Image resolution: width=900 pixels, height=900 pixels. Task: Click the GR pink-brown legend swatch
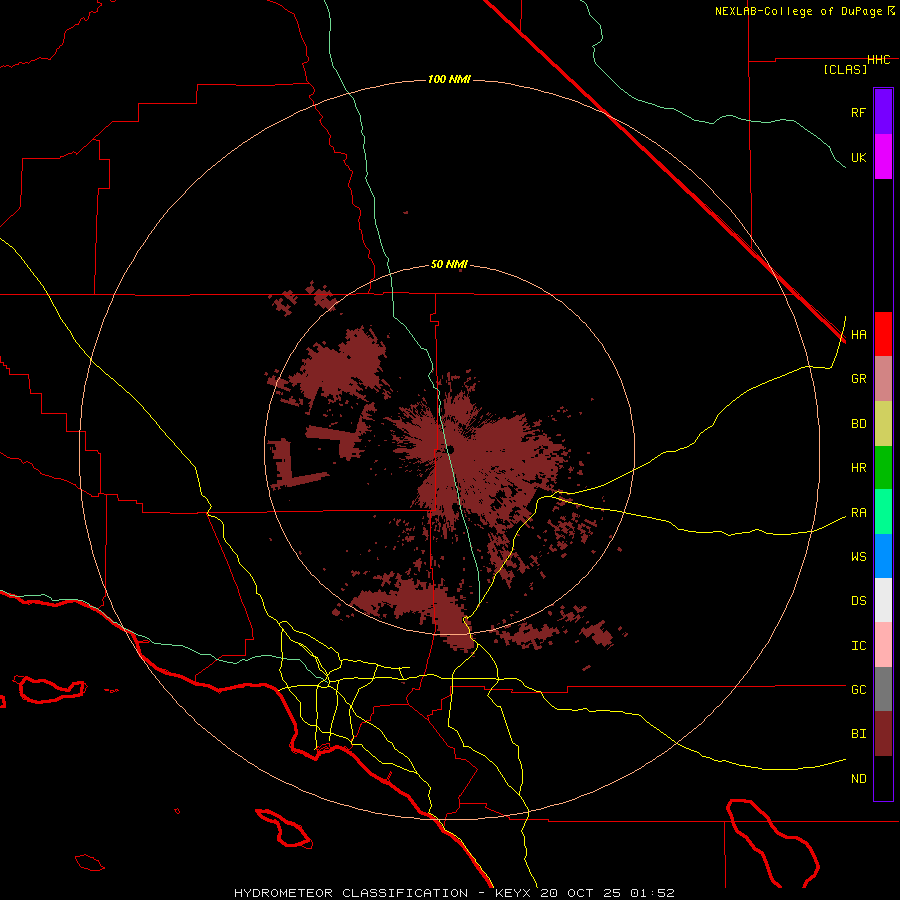pos(883,379)
